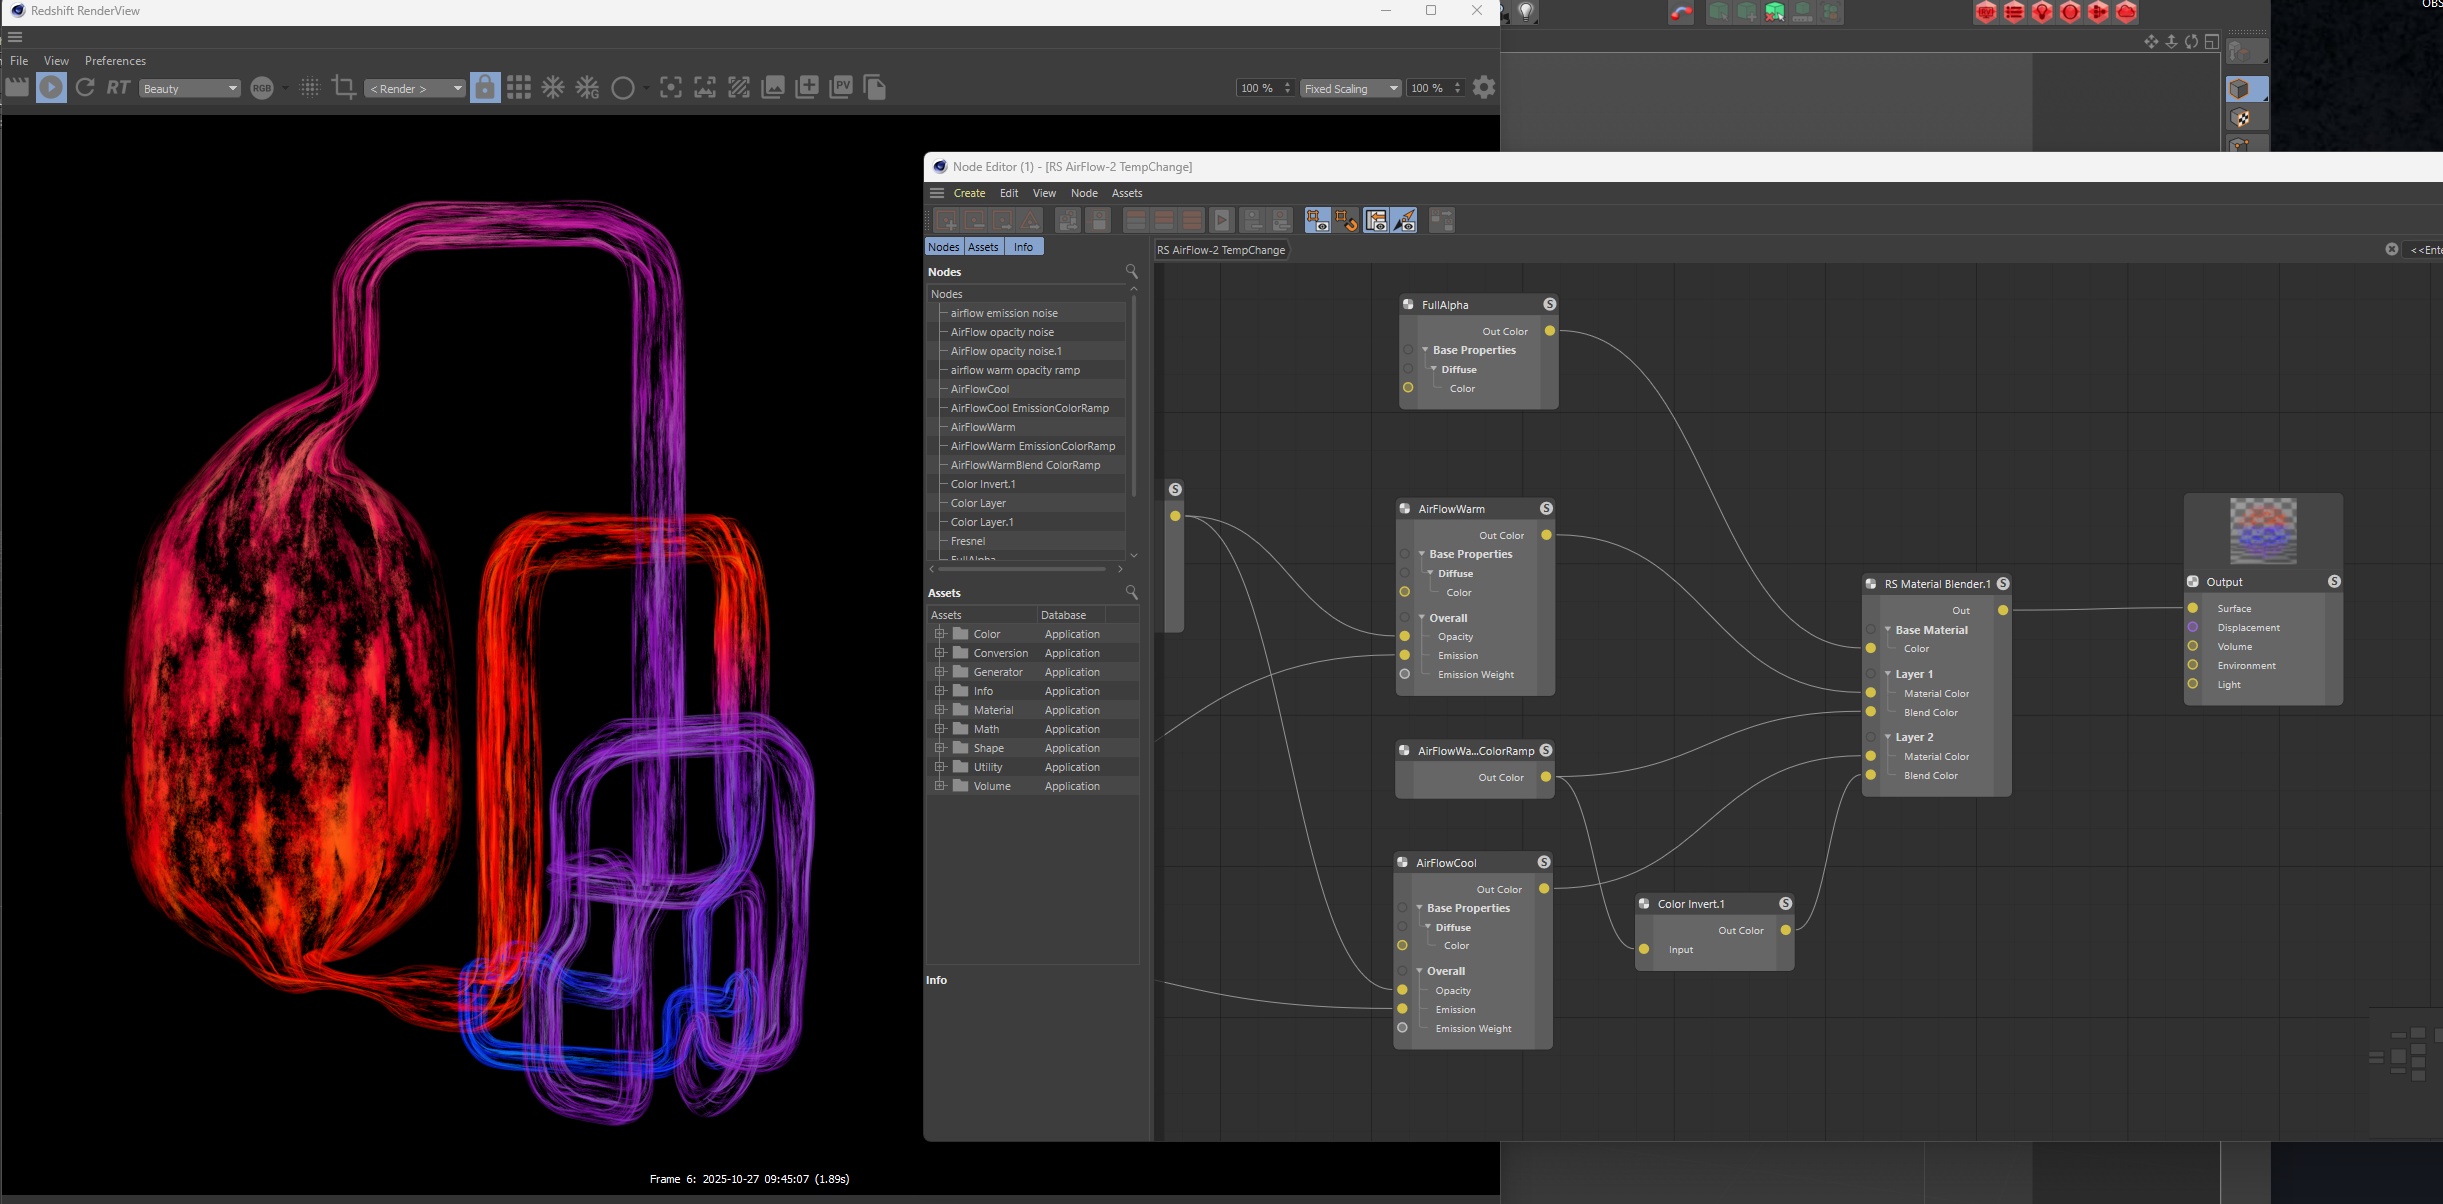Toggle the lock icon in RenderView
The width and height of the screenshot is (2443, 1204).
click(x=485, y=88)
